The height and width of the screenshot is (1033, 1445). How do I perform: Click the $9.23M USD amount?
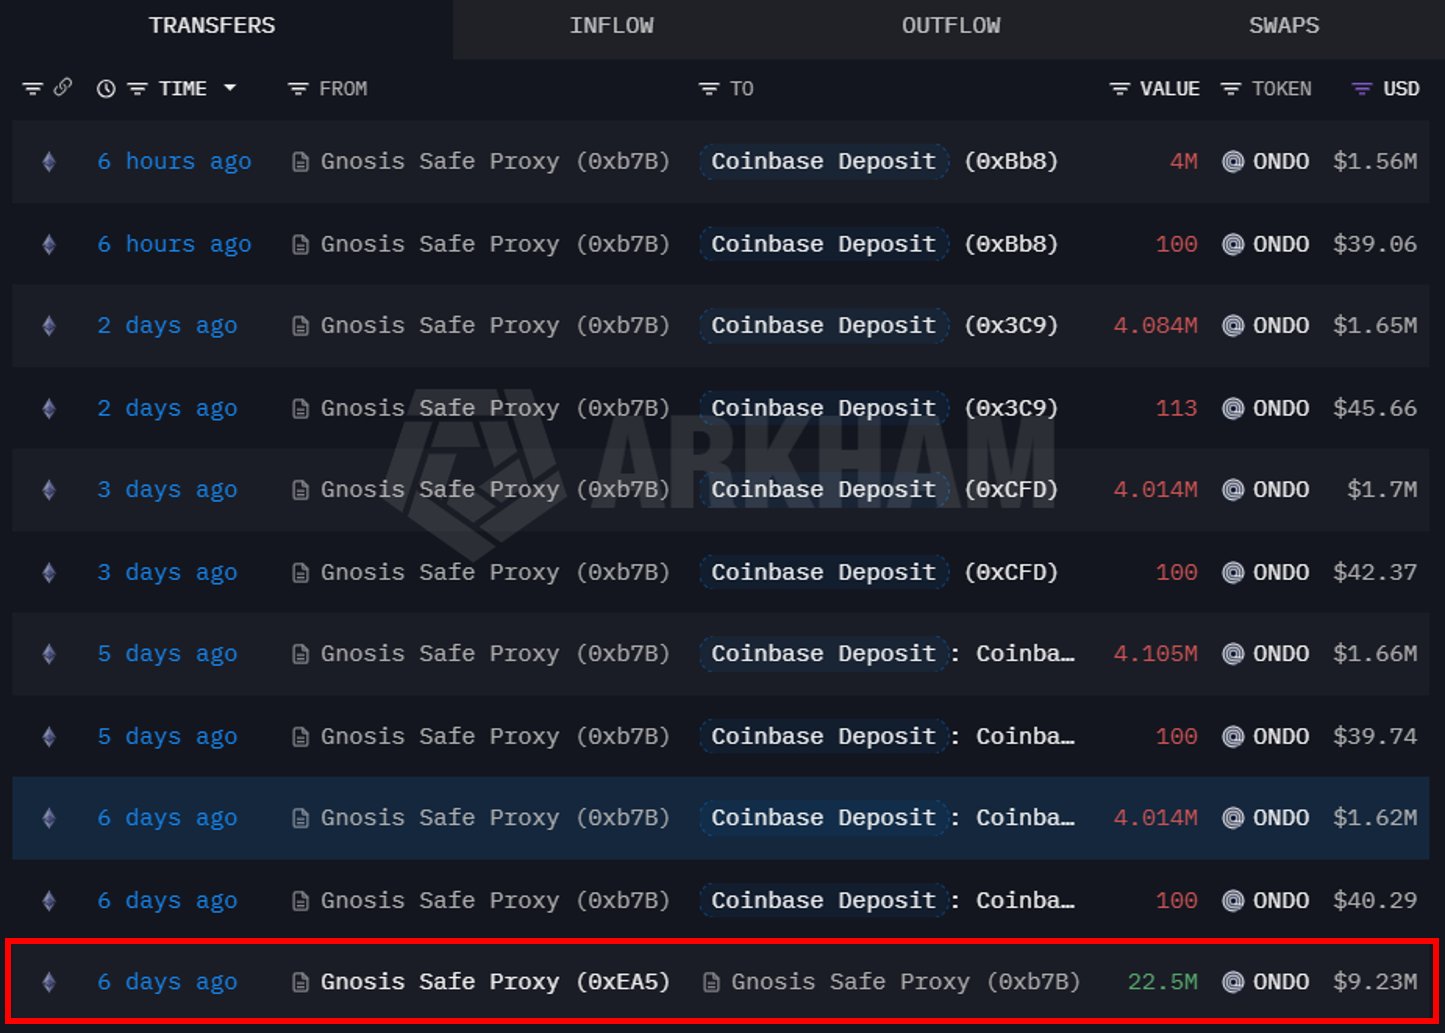1375,982
